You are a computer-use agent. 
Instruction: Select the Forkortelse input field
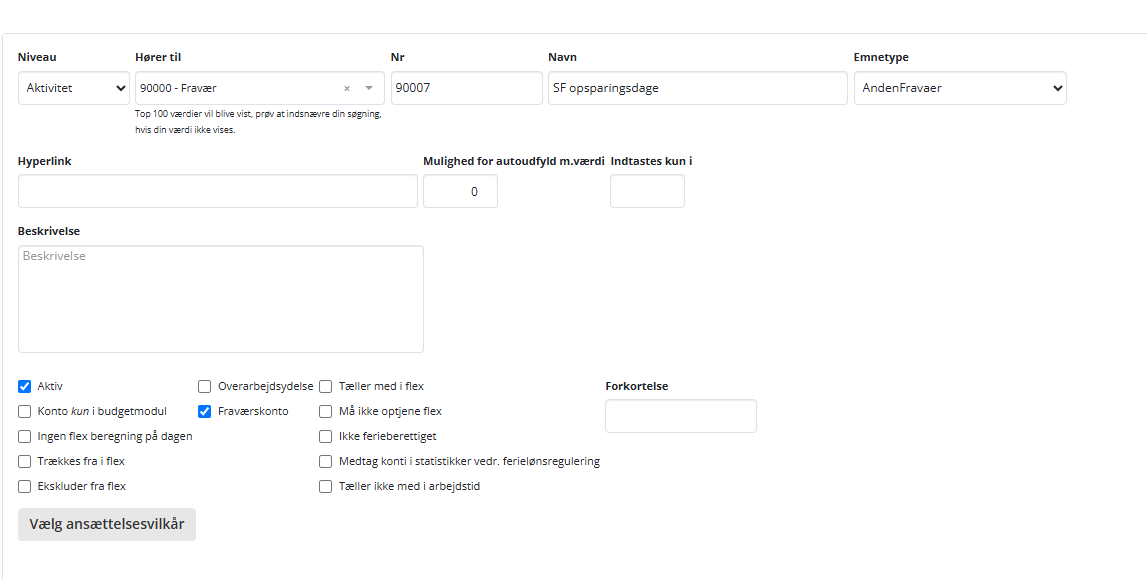point(680,416)
